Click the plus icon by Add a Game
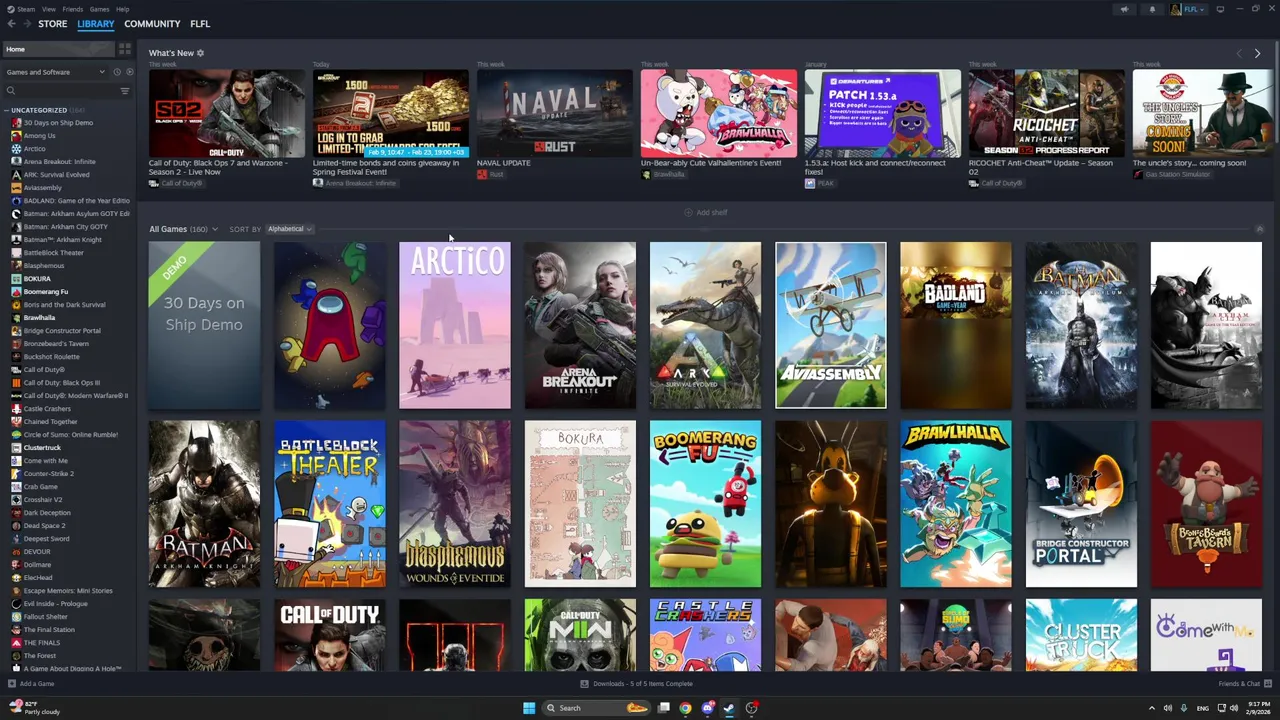The width and height of the screenshot is (1280, 720). click(x=11, y=684)
